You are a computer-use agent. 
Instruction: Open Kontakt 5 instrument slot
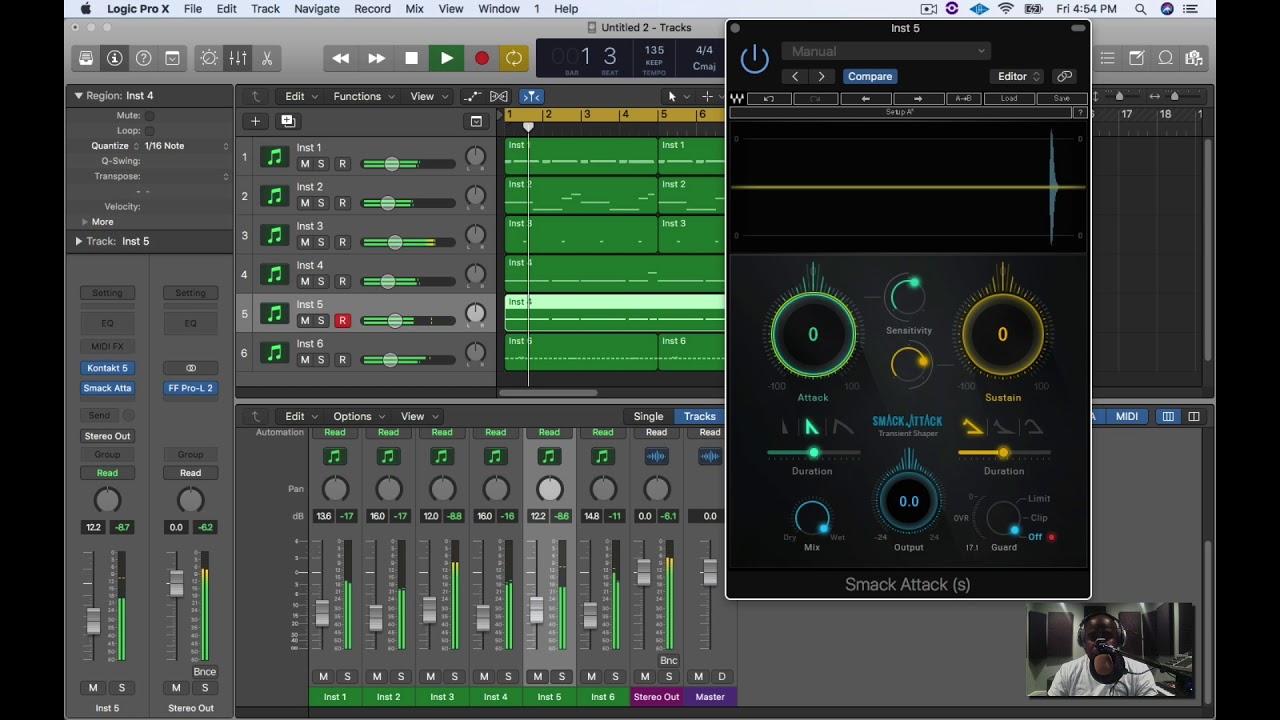pyautogui.click(x=107, y=368)
